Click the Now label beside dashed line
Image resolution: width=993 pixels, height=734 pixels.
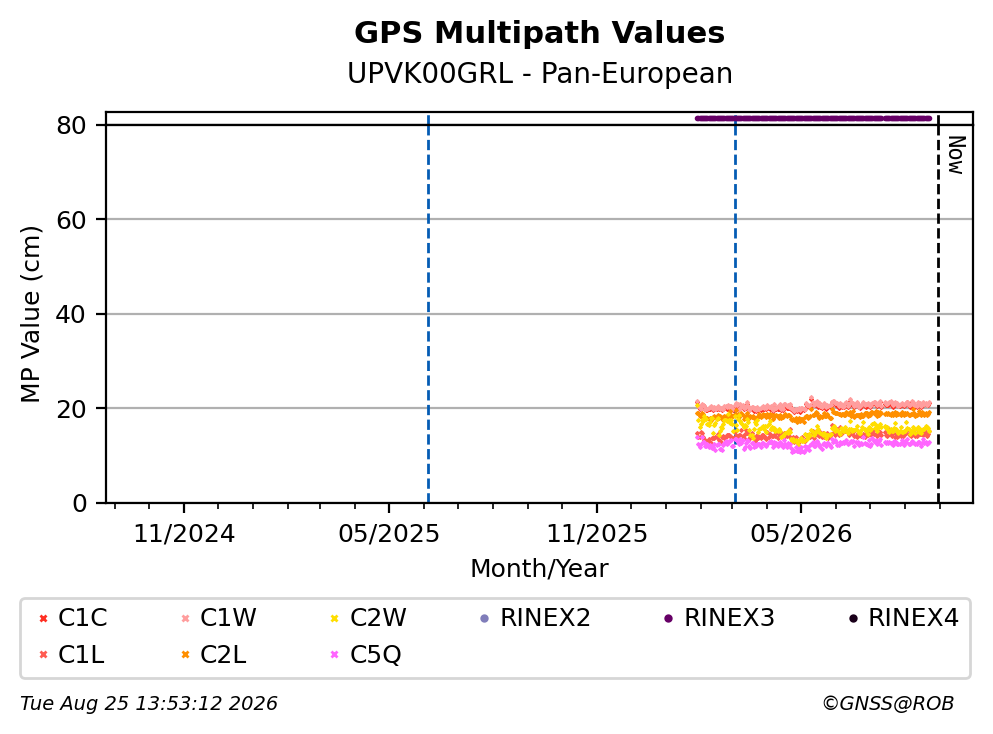[x=956, y=155]
